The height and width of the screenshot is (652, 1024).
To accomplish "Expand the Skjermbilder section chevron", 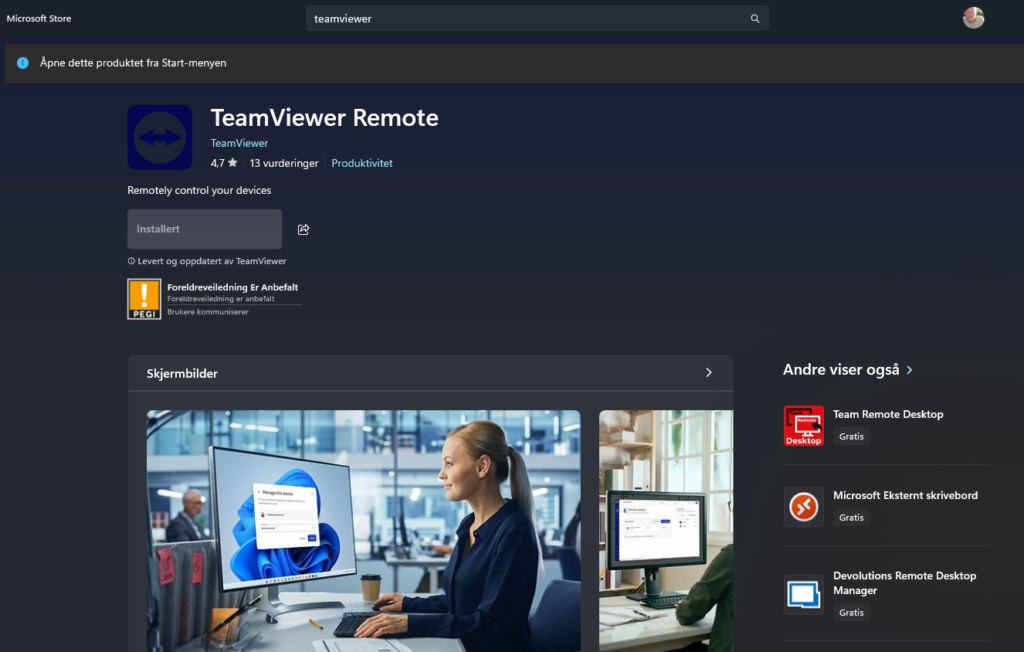I will click(708, 373).
